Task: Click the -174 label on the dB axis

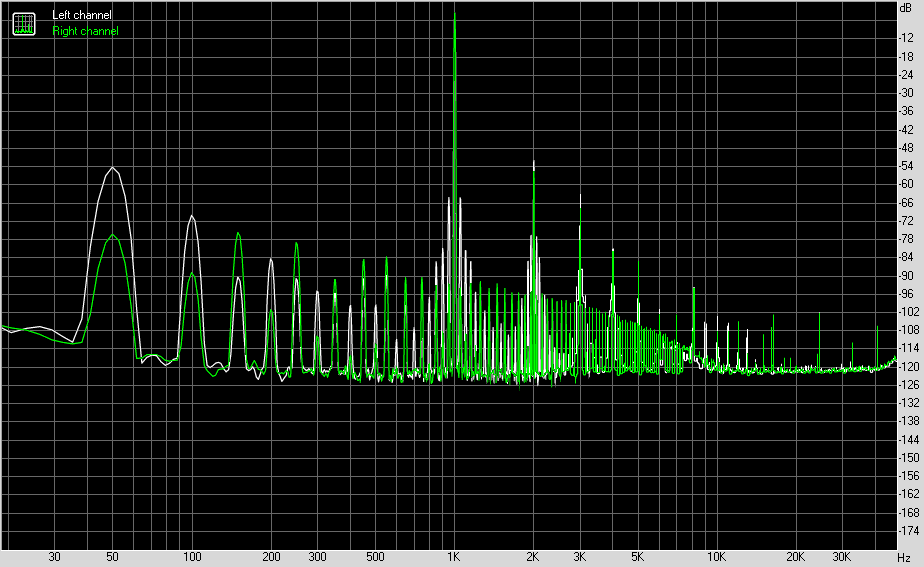Action: click(x=909, y=531)
